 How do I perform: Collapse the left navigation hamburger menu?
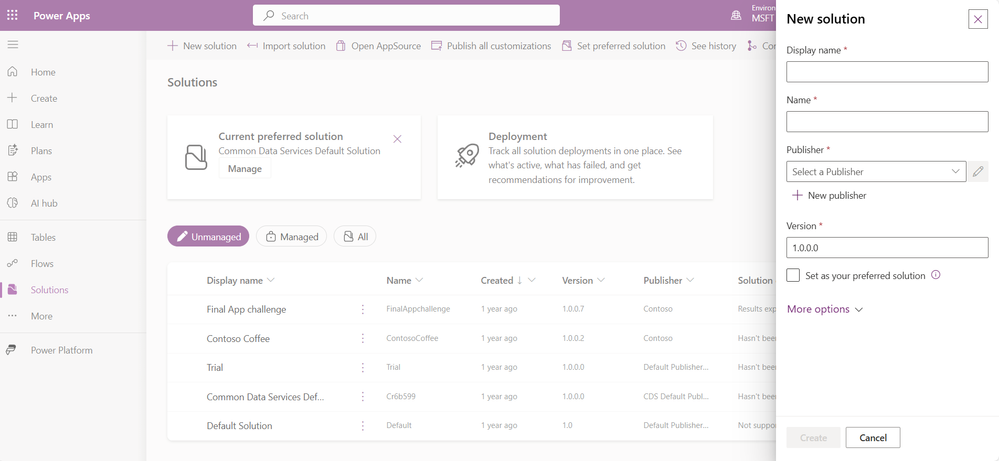[12, 45]
